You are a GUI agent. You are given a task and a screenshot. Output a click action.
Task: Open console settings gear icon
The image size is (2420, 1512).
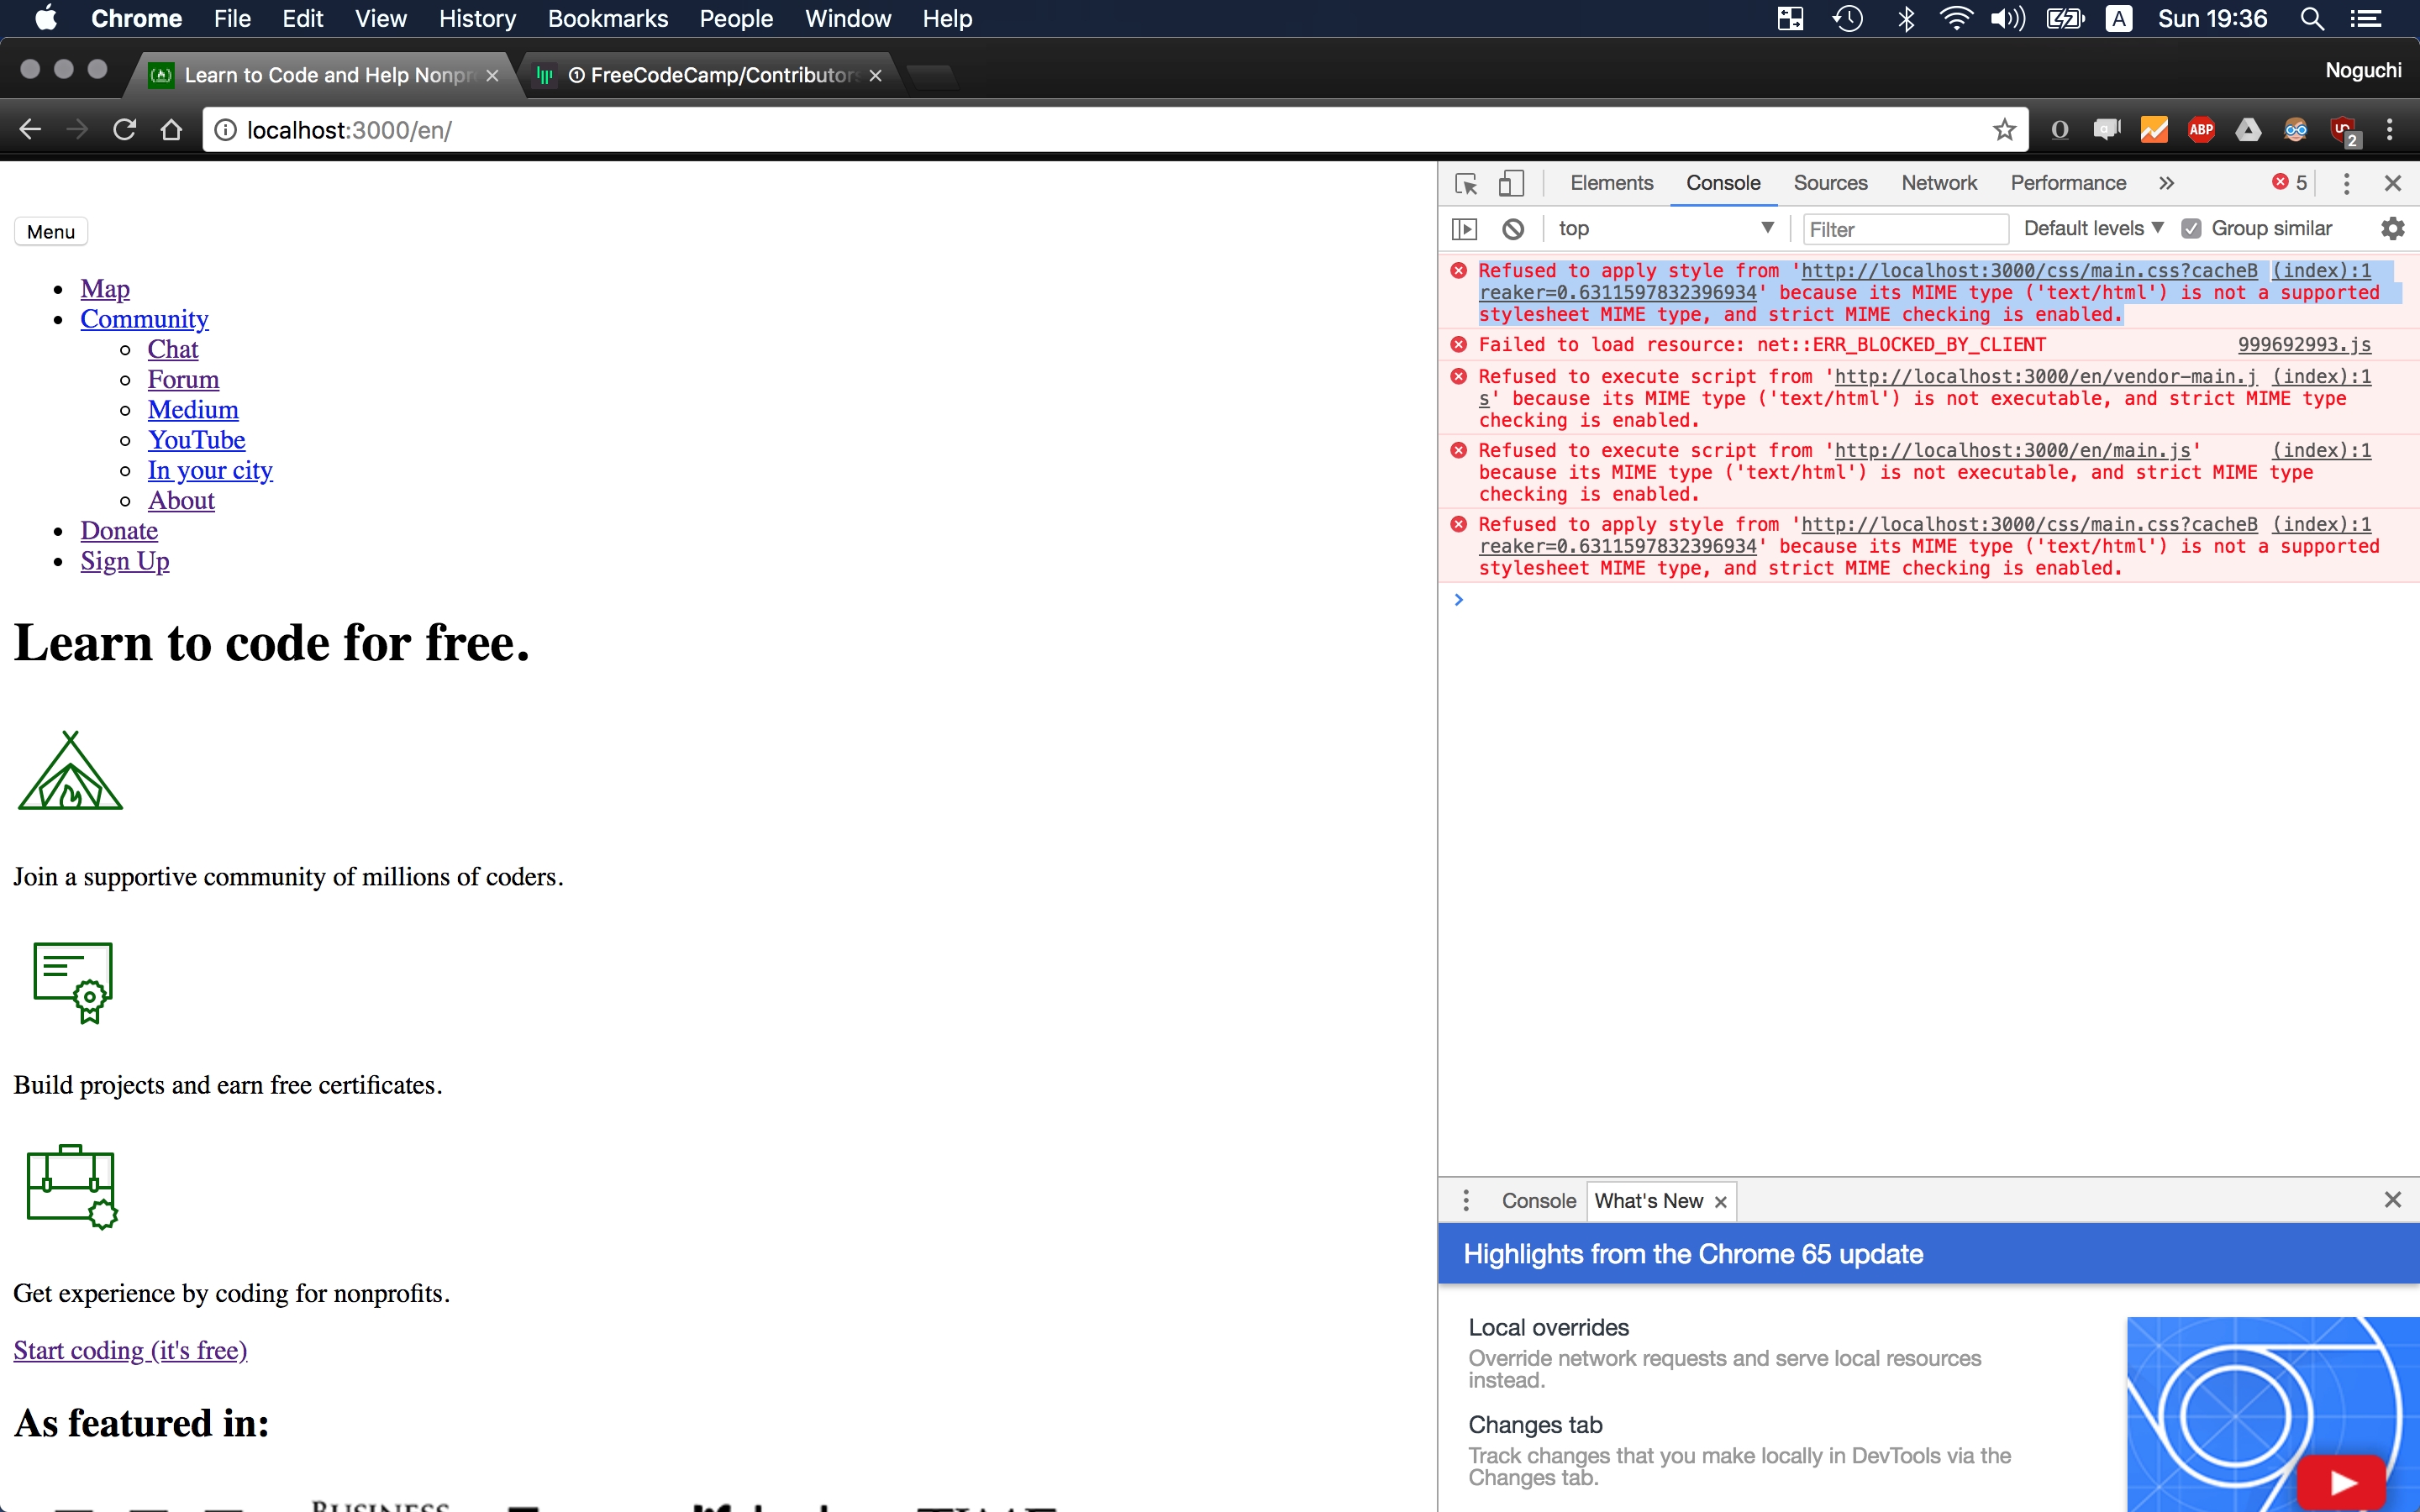coord(2392,229)
